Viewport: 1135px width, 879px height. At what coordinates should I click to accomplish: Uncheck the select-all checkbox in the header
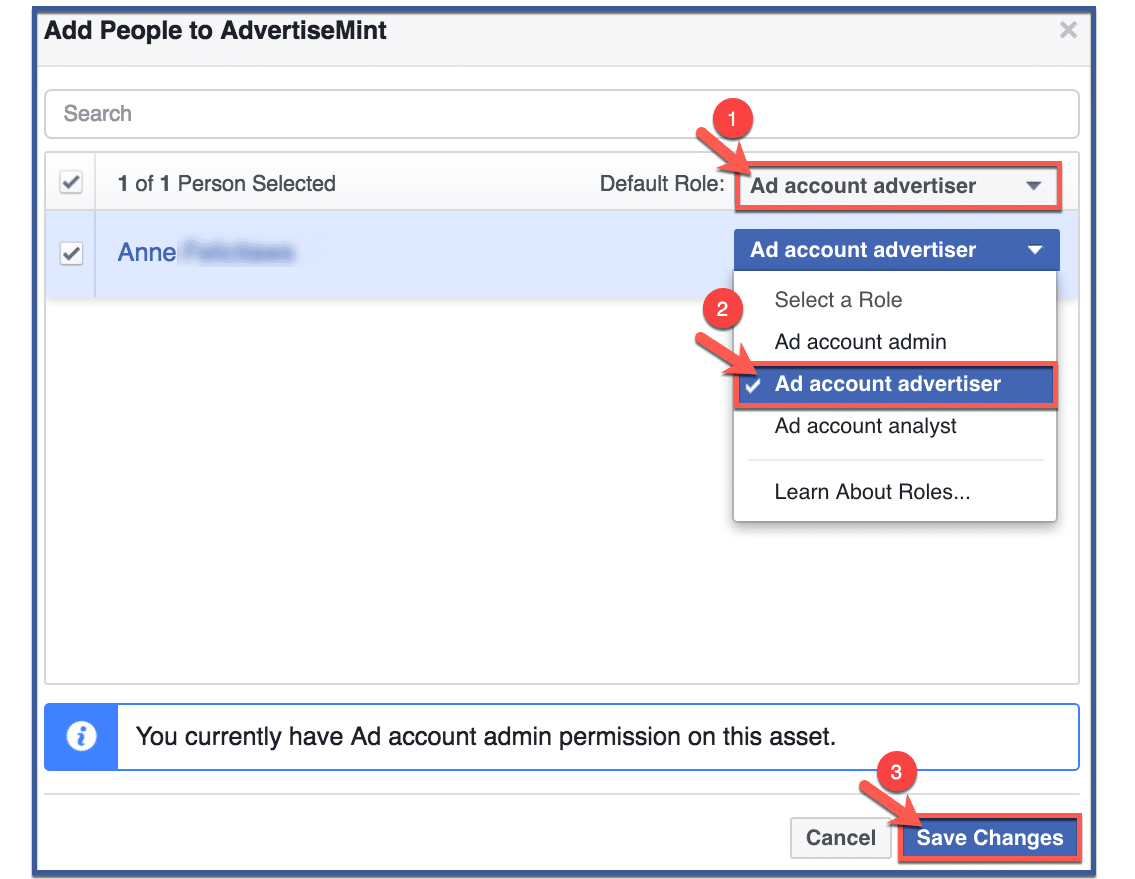coord(70,183)
